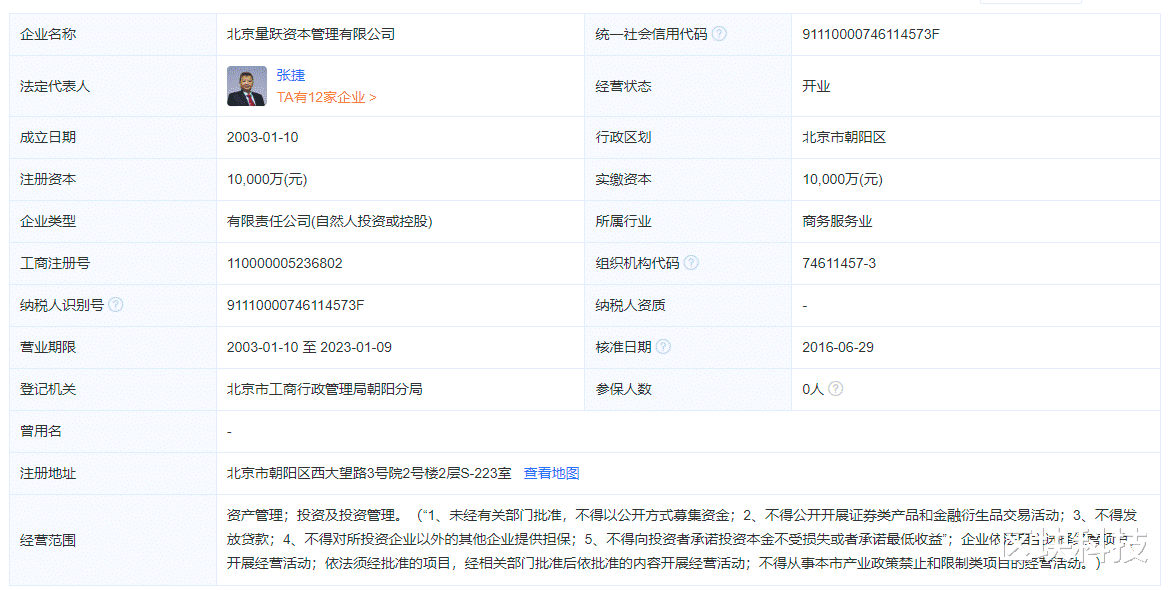This screenshot has height=590, width=1168.
Task: Open TA有12家企业 link
Action: pyautogui.click(x=326, y=98)
